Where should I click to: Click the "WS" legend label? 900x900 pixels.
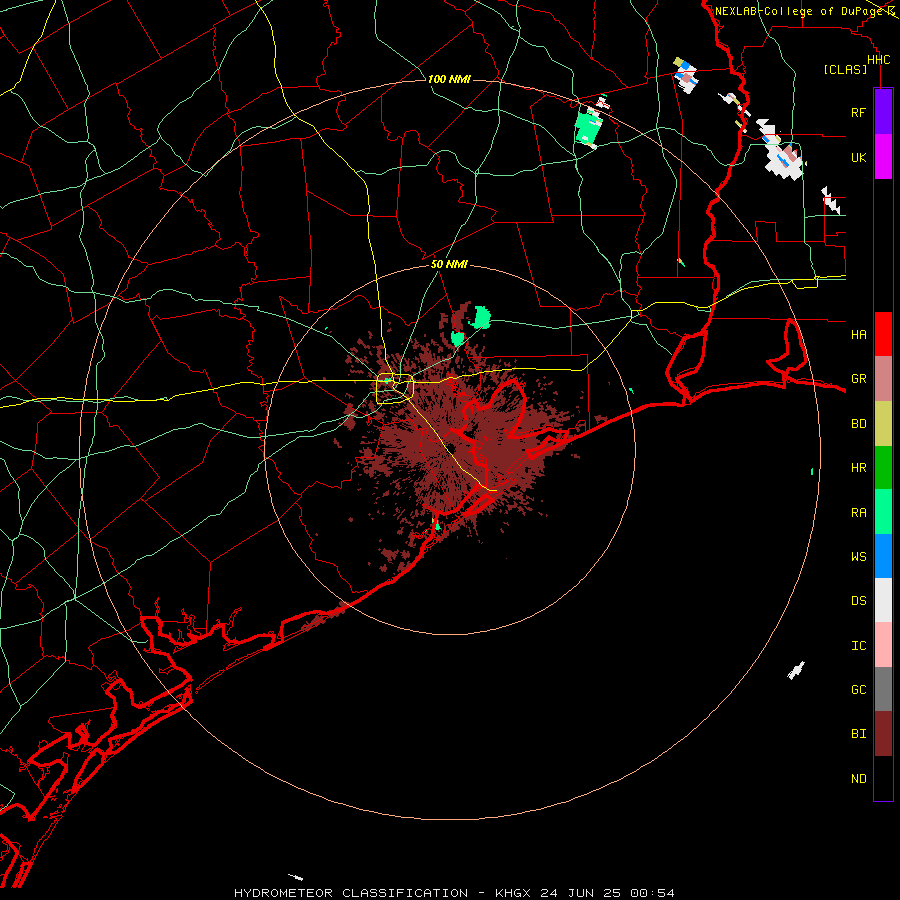click(x=859, y=556)
